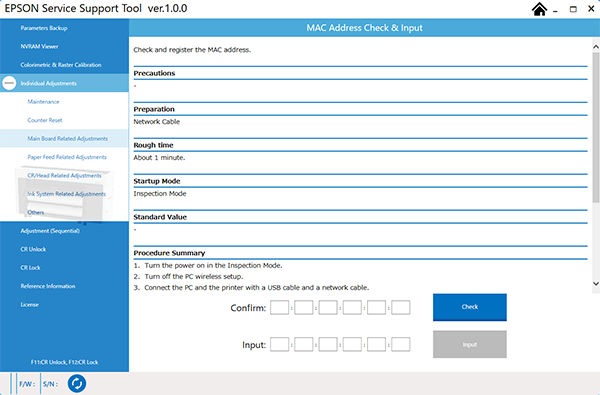Click CR Unlock in sidebar
The image size is (600, 395).
tap(33, 249)
